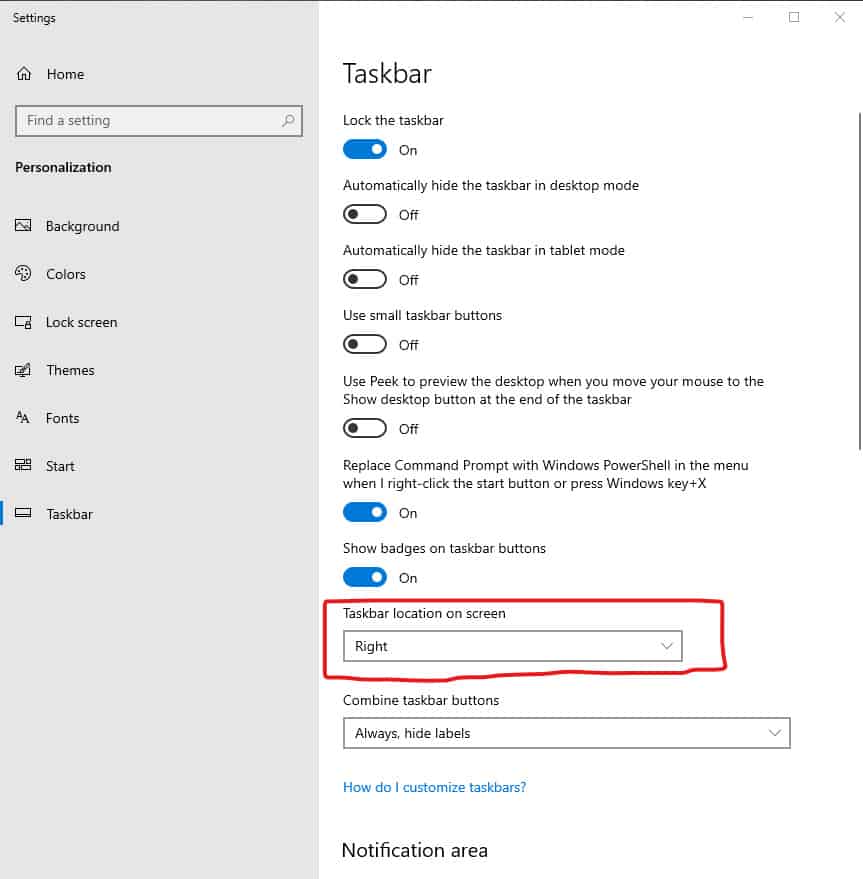Go to Home settings page
The image size is (863, 879).
(x=65, y=74)
